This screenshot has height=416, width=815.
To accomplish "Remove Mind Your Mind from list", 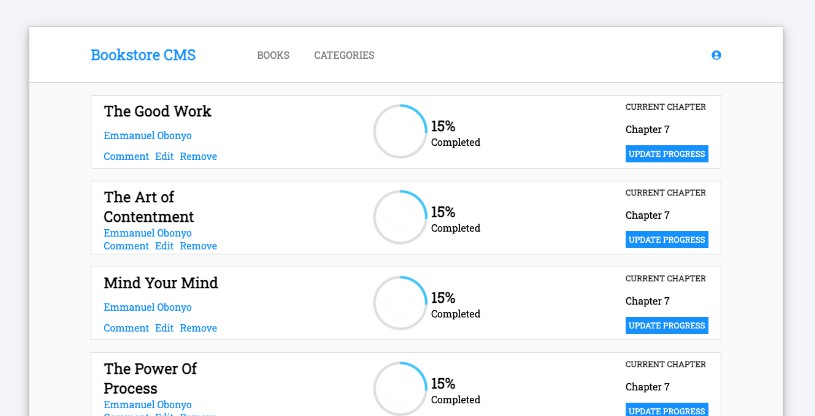I will [x=198, y=328].
